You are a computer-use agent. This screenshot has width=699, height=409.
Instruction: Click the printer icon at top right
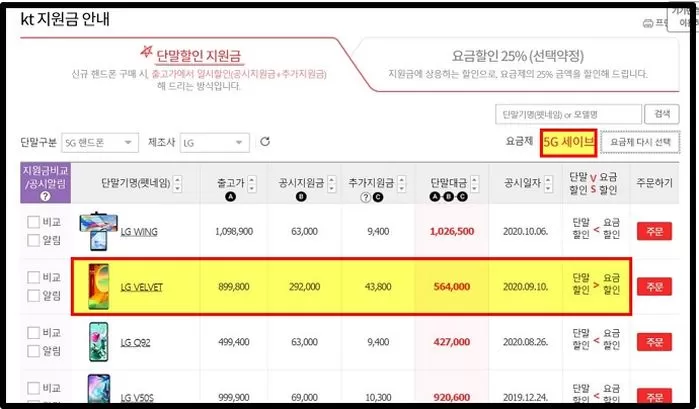click(x=648, y=23)
